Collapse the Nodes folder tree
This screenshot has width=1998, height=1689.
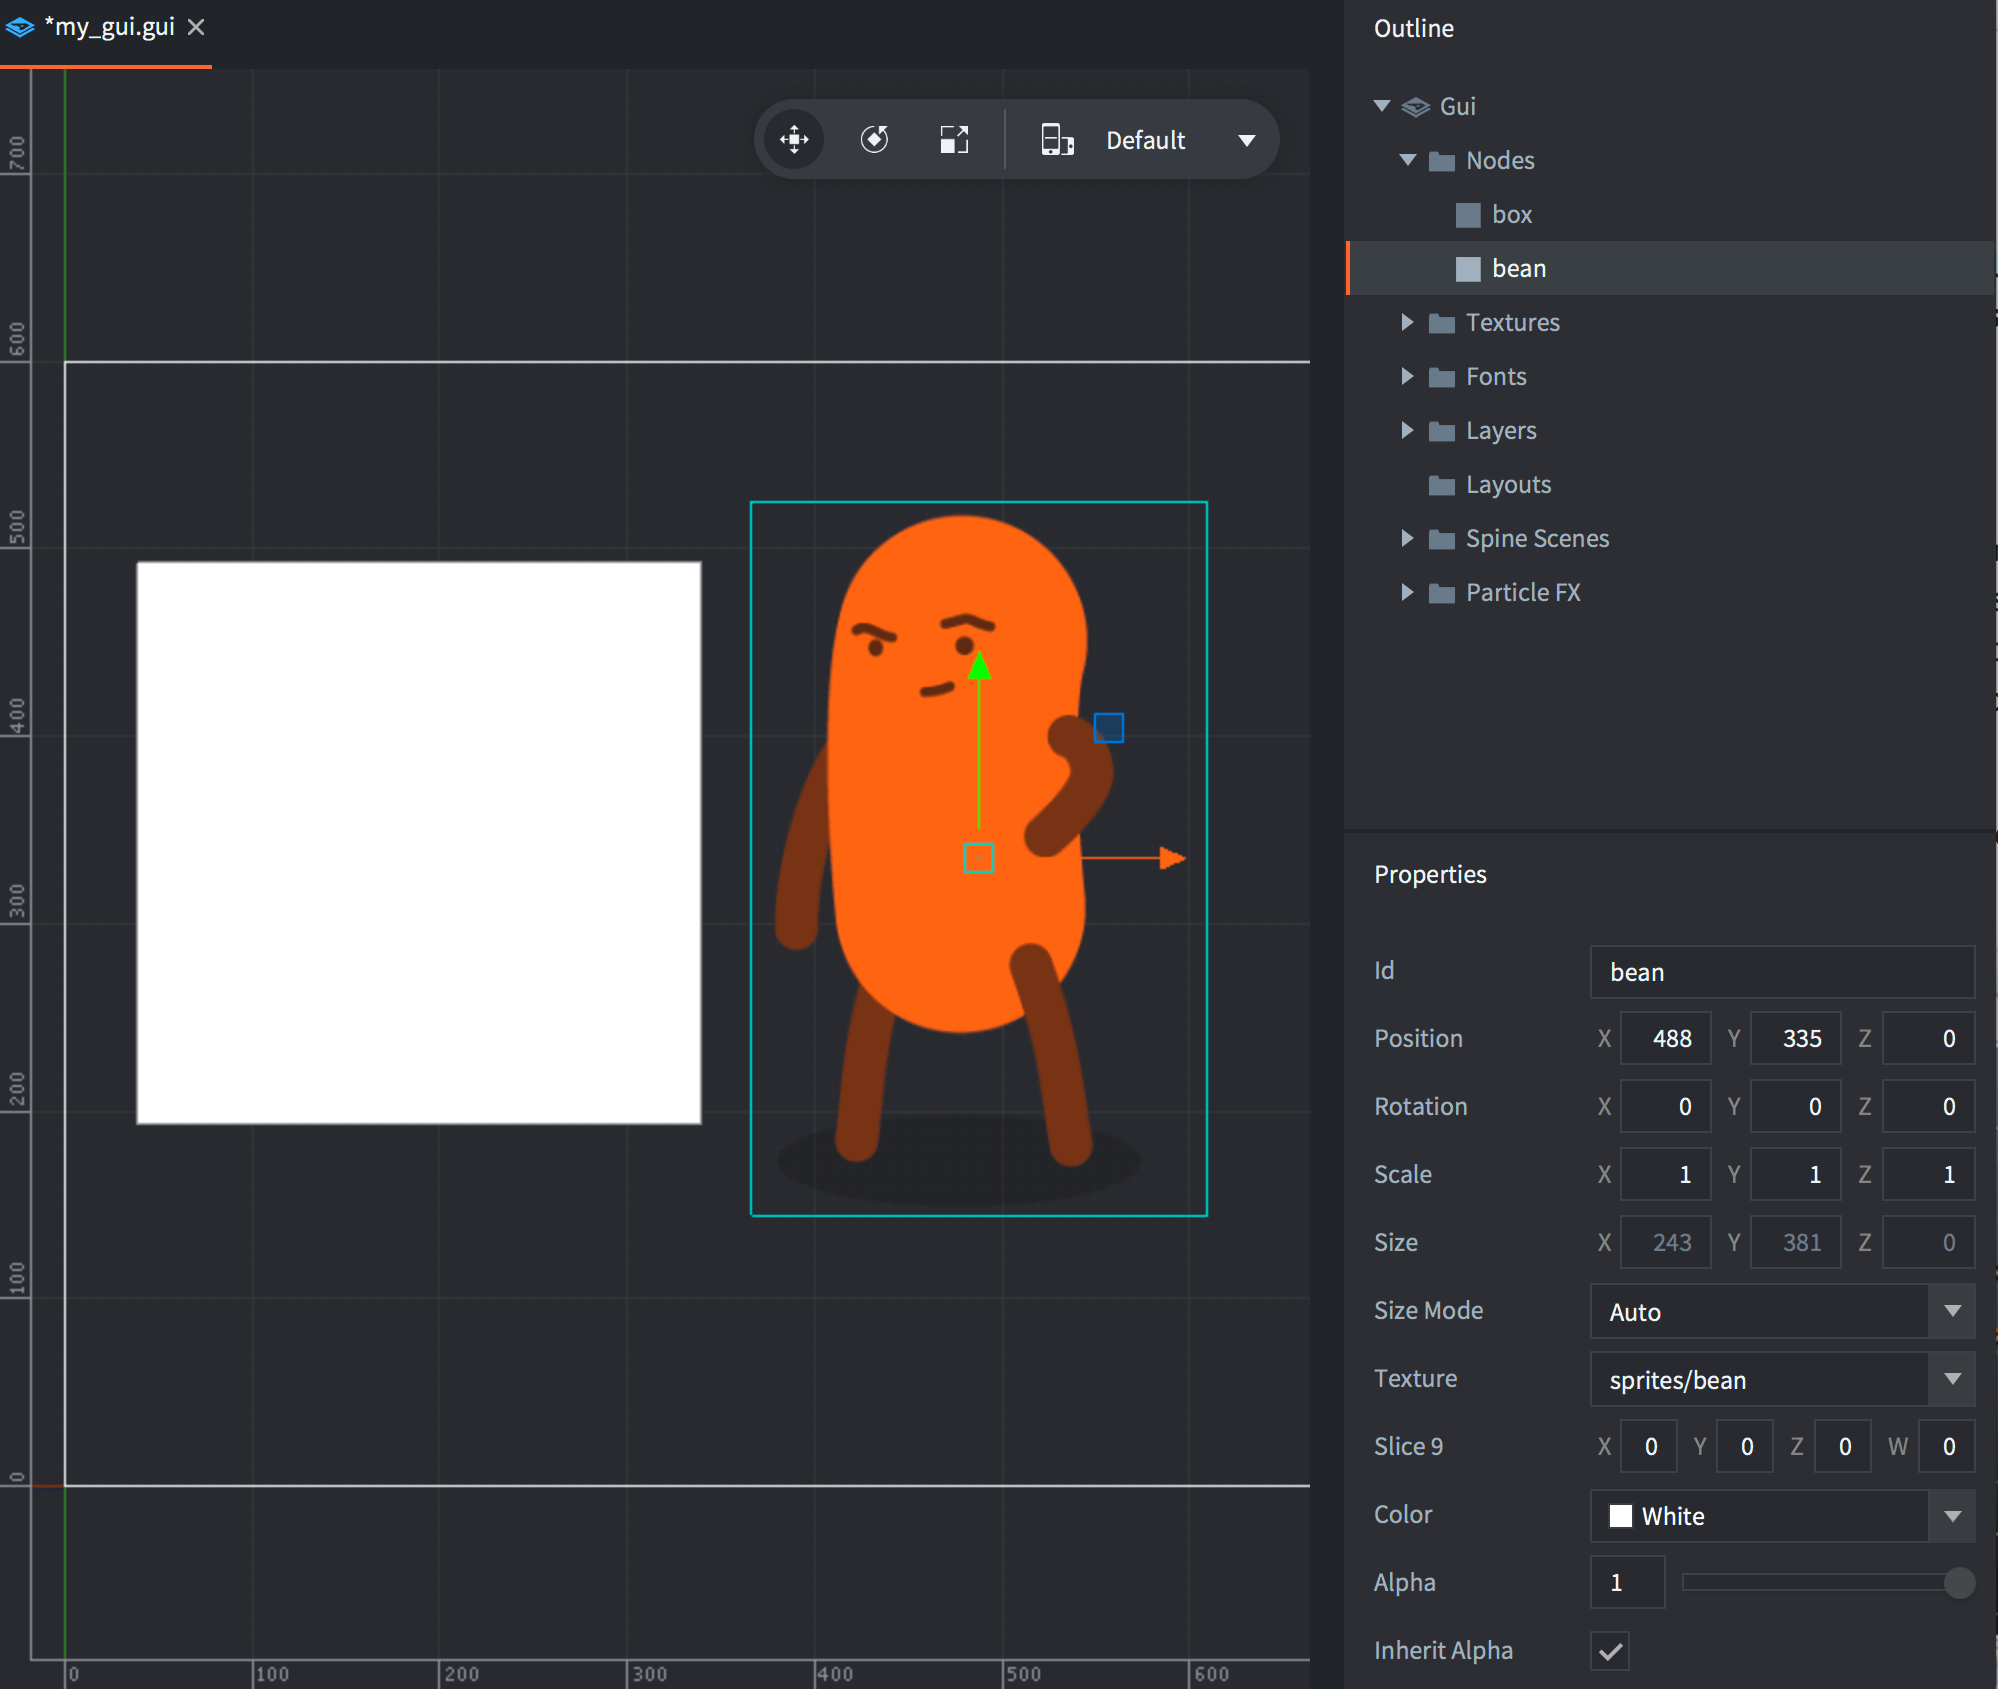coord(1408,160)
